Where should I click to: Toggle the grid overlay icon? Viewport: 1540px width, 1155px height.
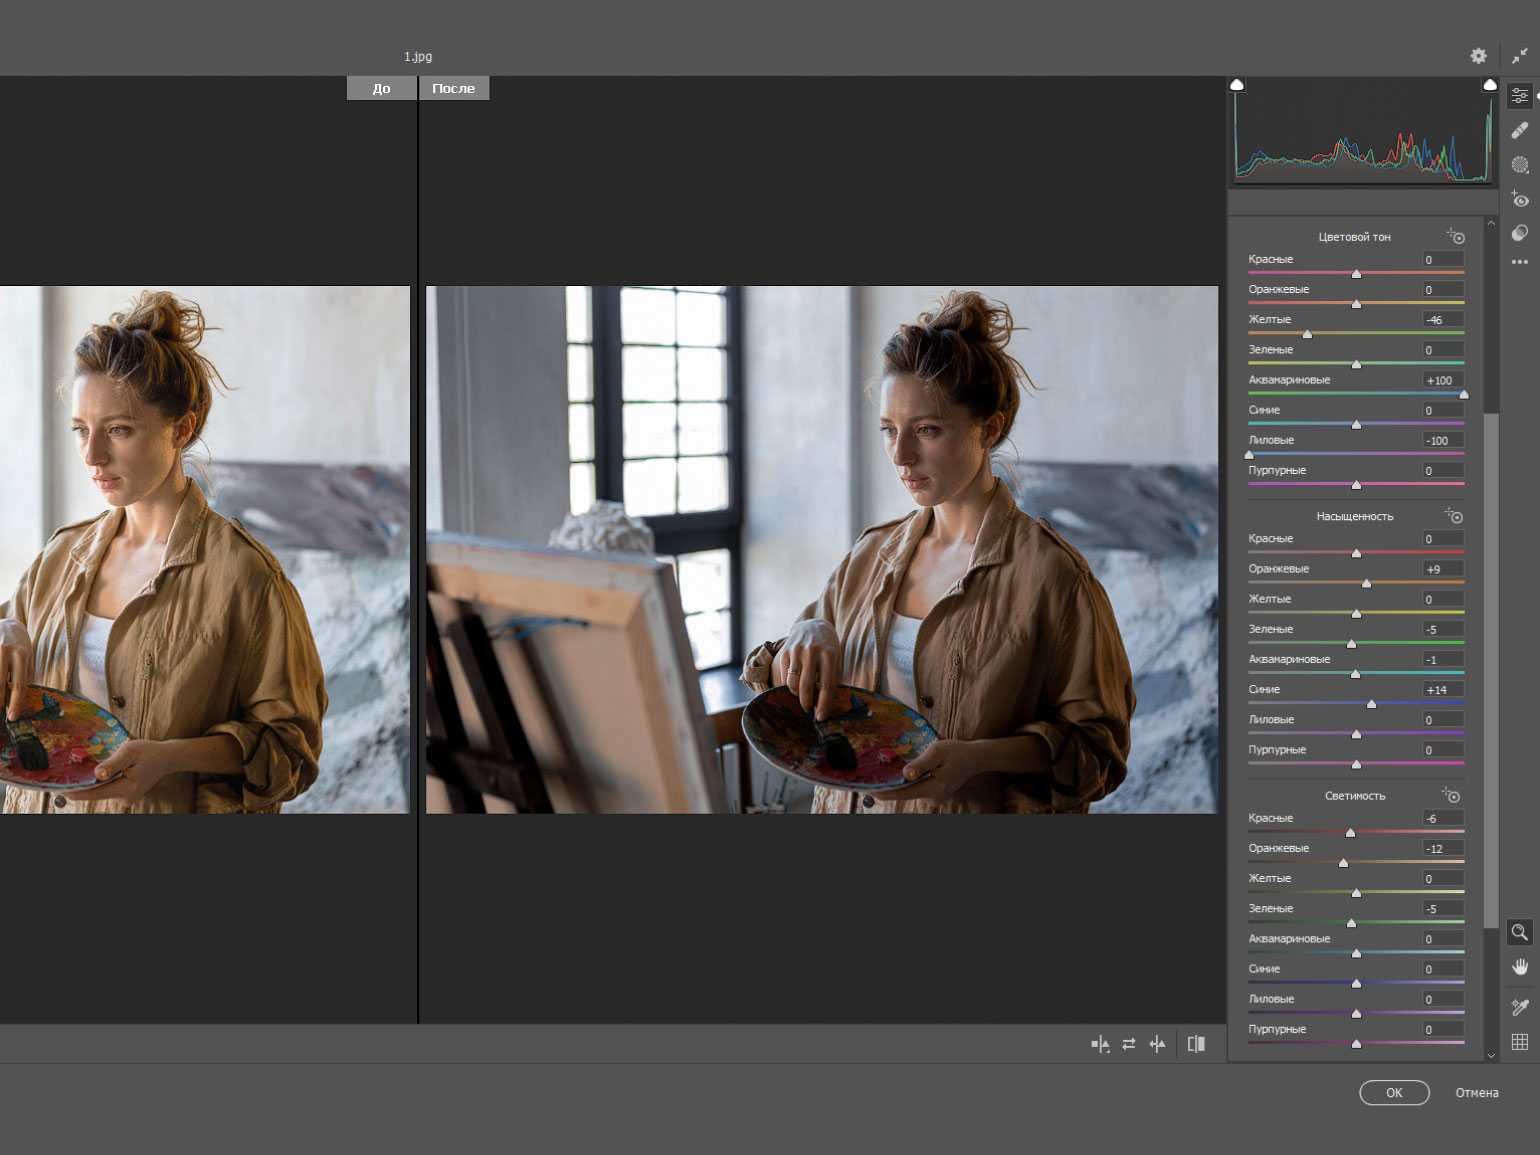coord(1520,1042)
